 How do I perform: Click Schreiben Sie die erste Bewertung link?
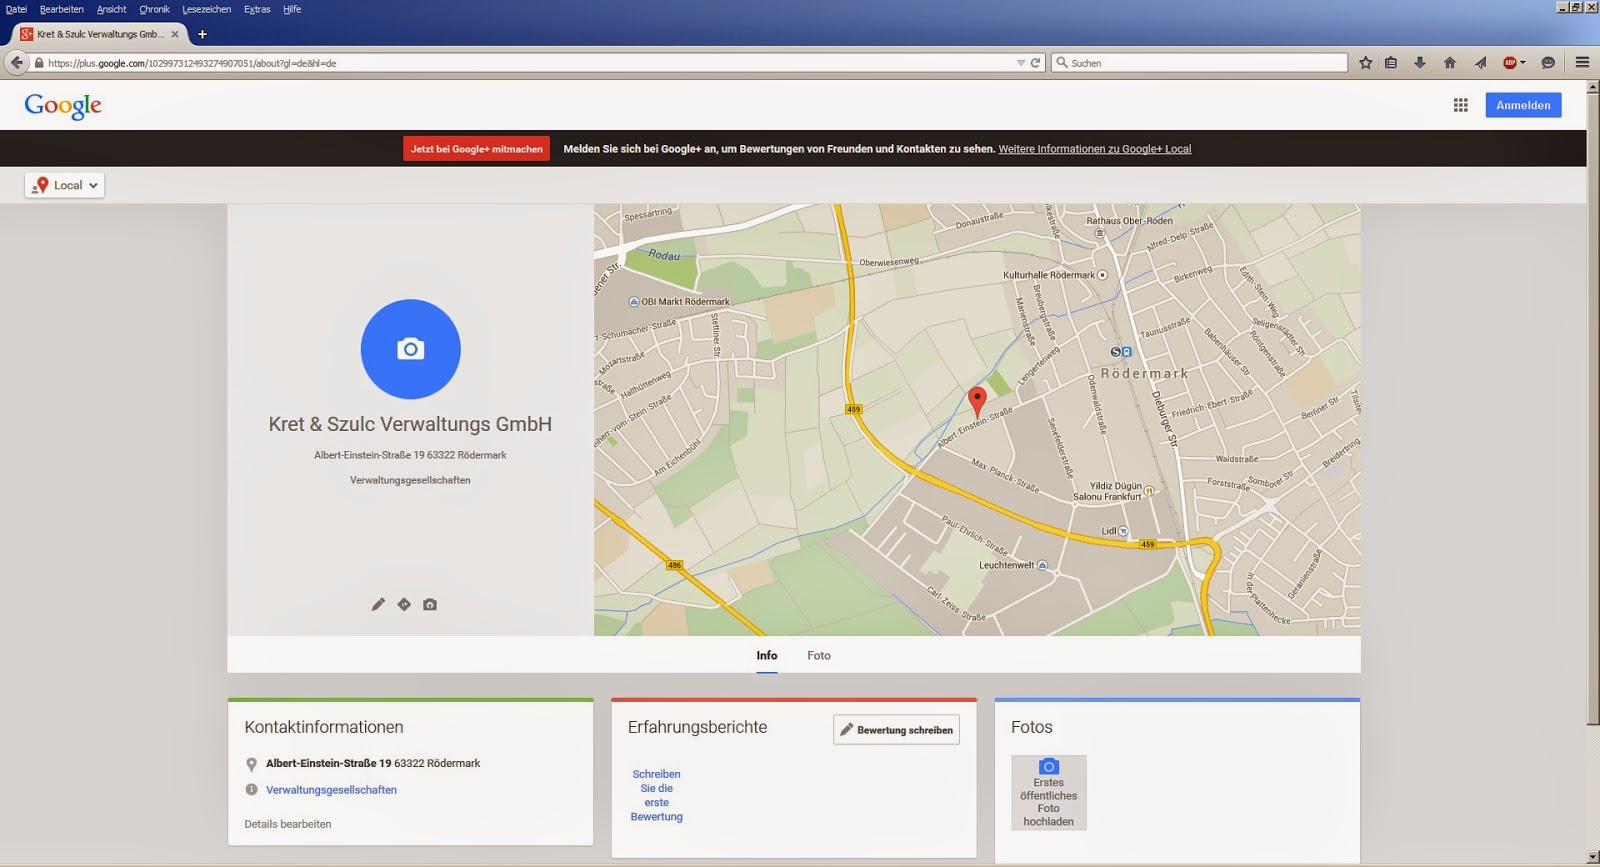tap(657, 795)
